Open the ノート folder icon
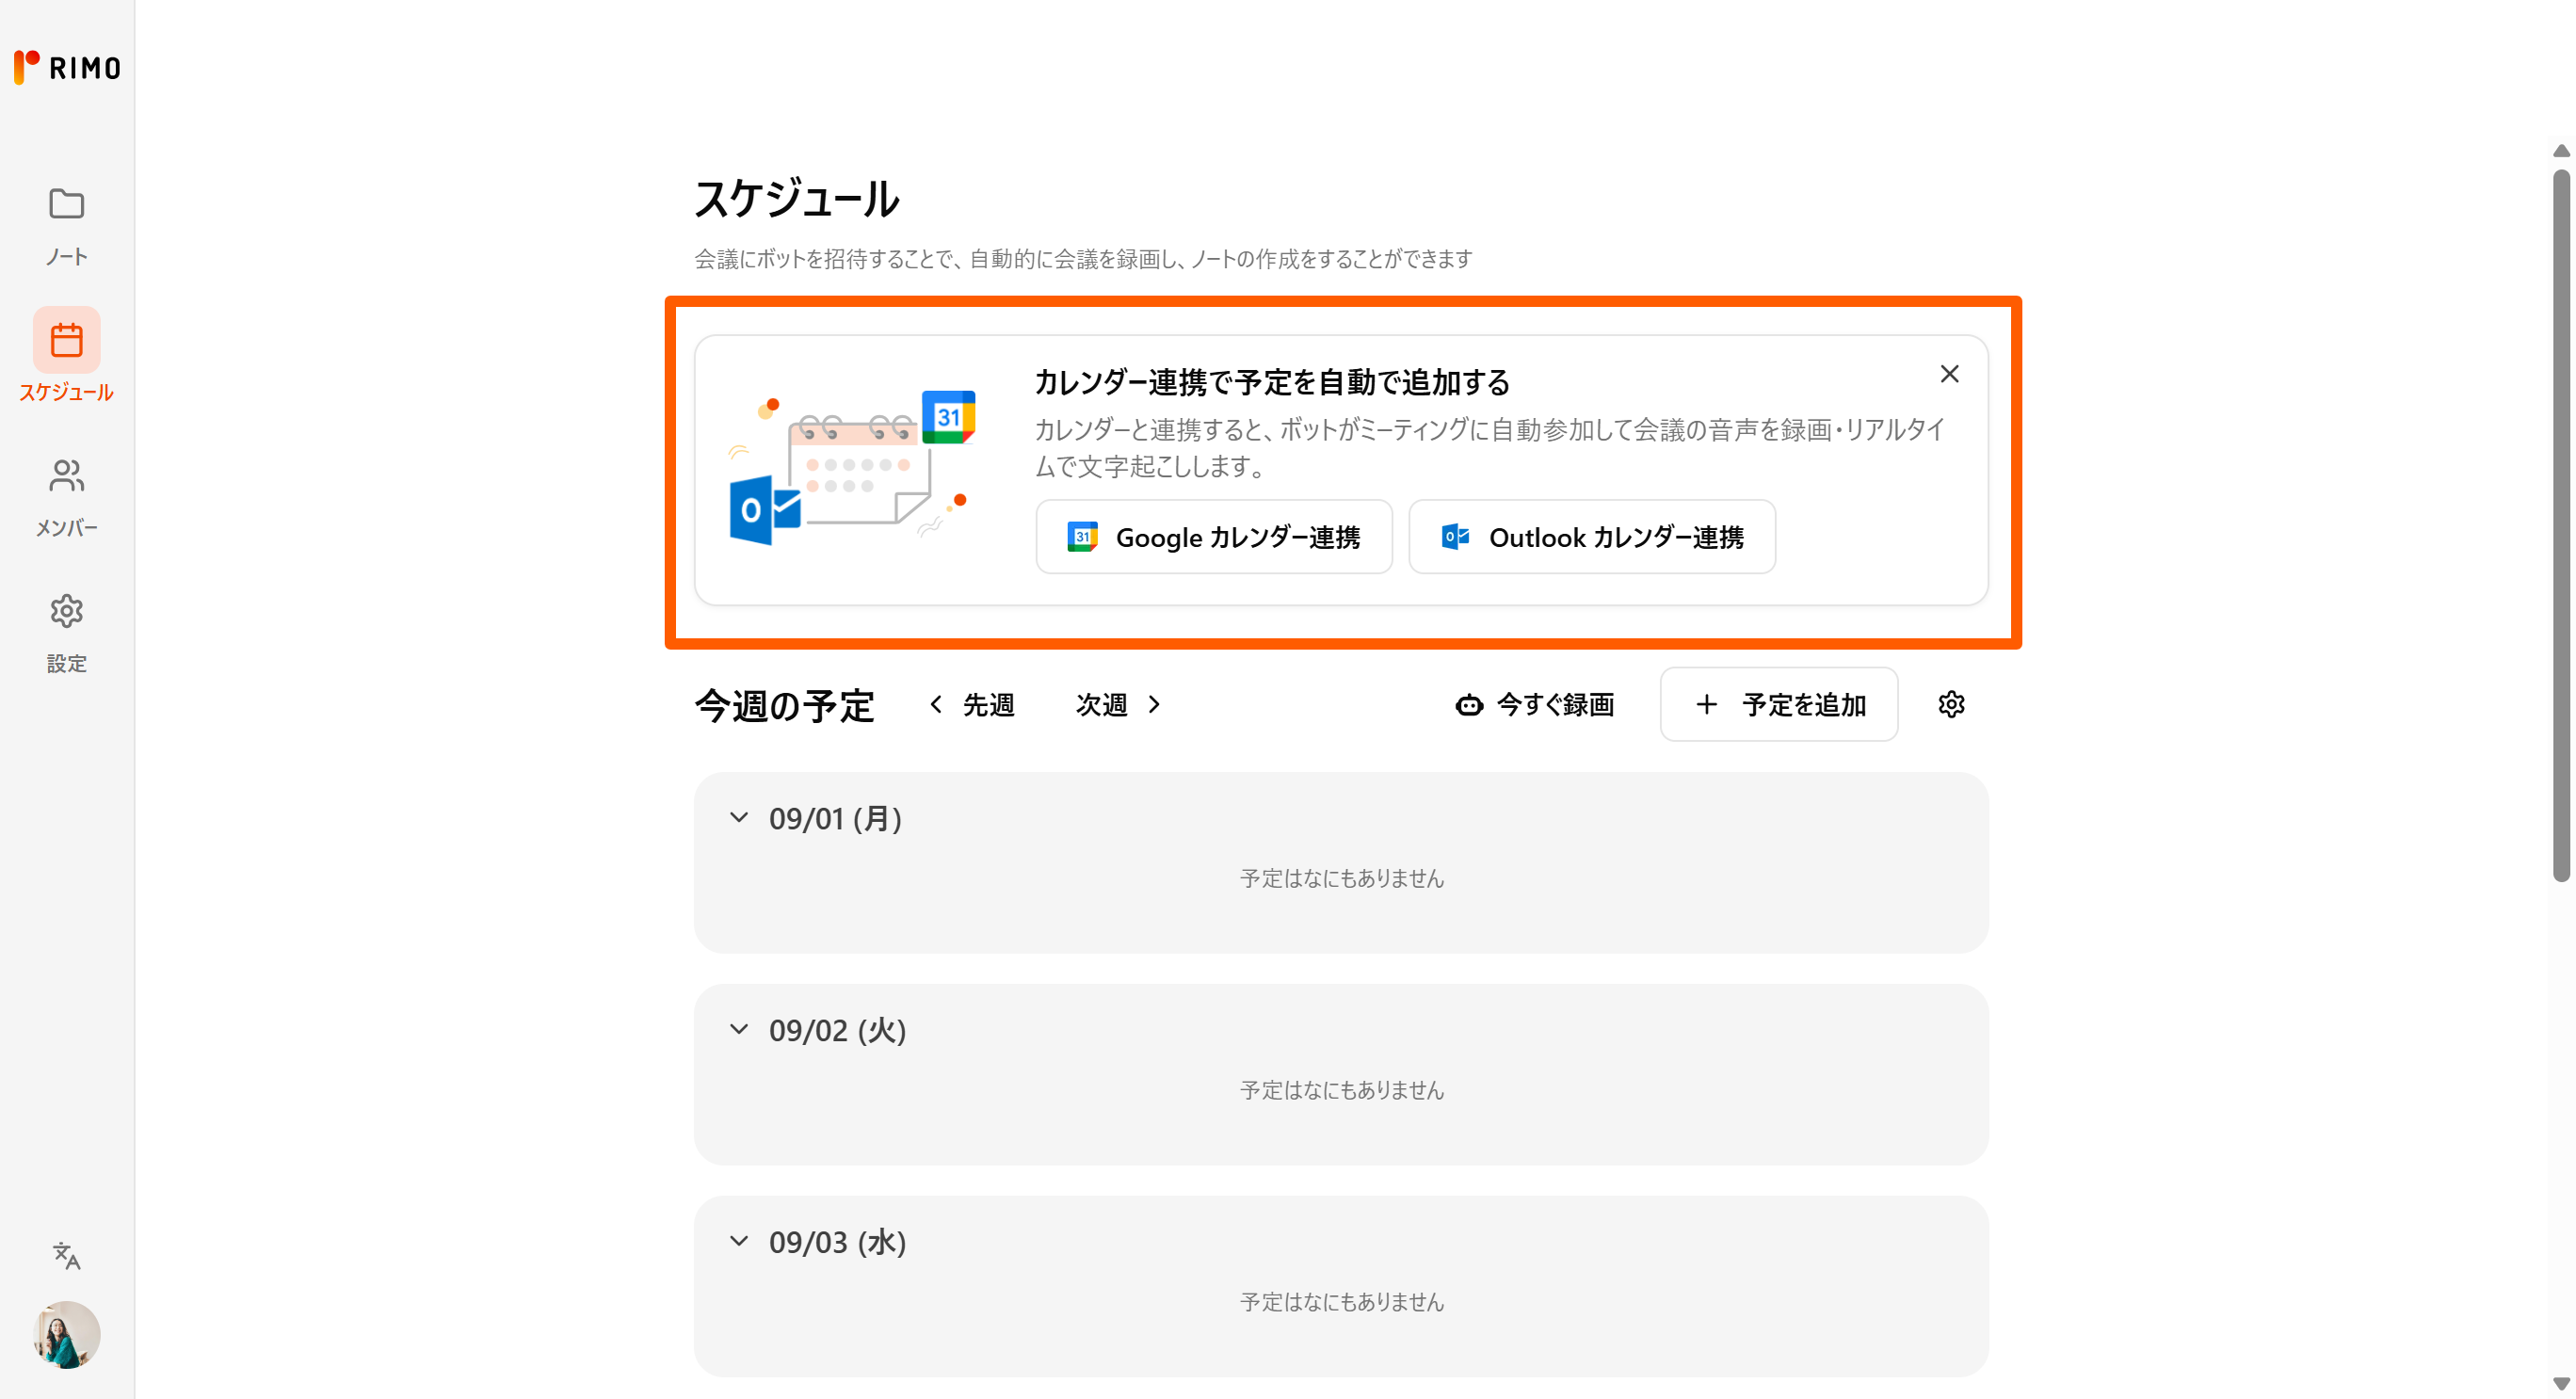 point(66,205)
